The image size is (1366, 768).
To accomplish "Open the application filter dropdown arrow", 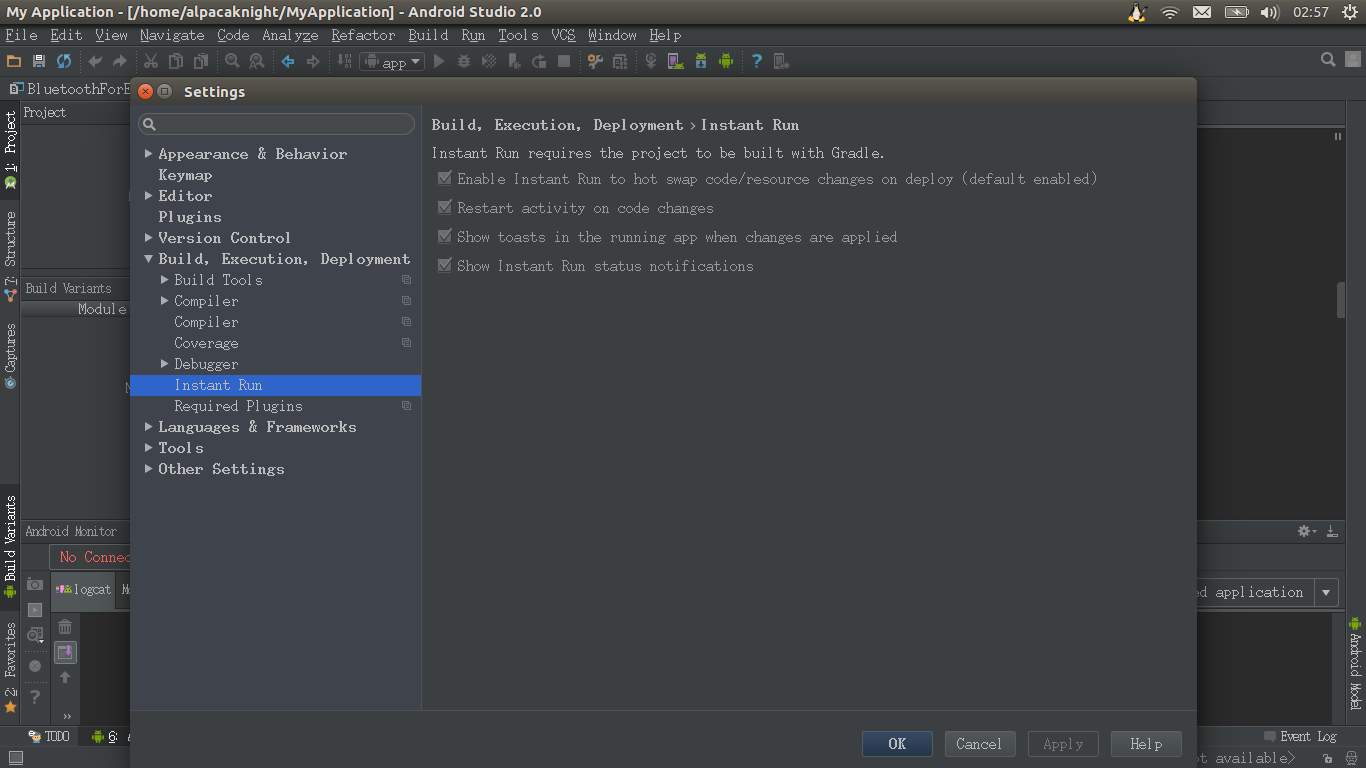I will click(1326, 592).
